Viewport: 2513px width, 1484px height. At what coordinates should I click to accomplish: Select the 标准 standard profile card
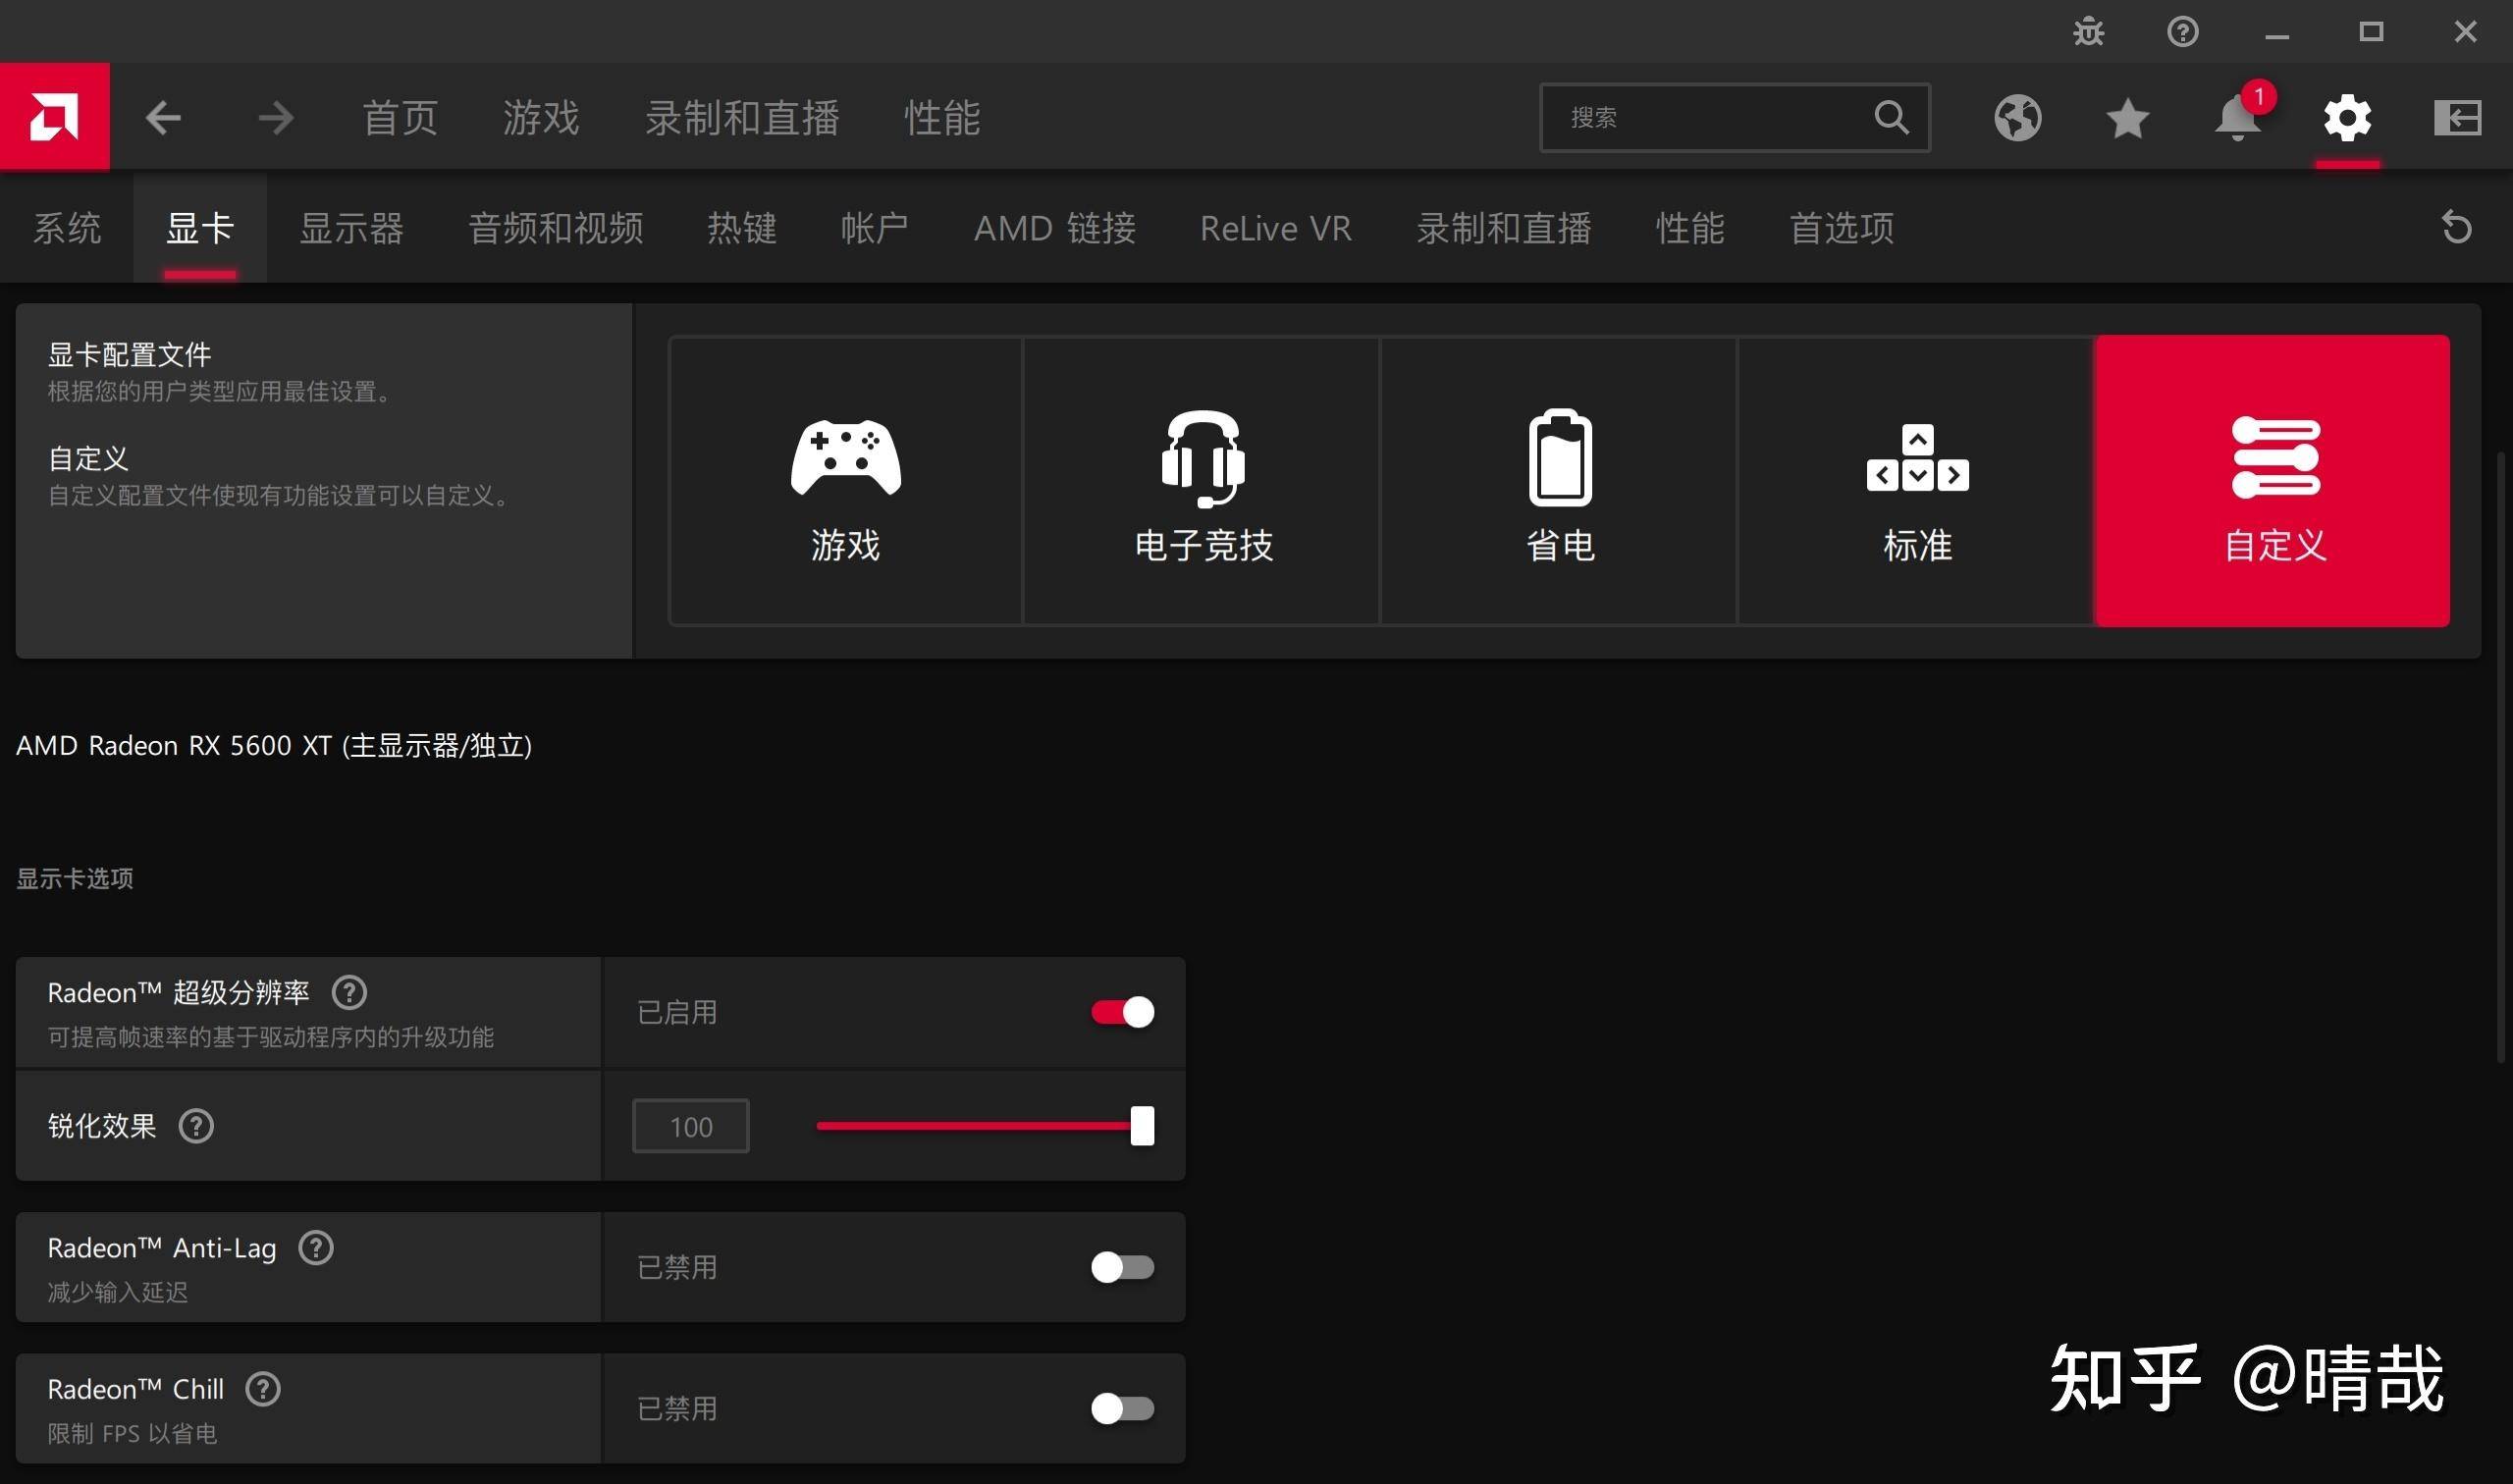(x=1916, y=481)
